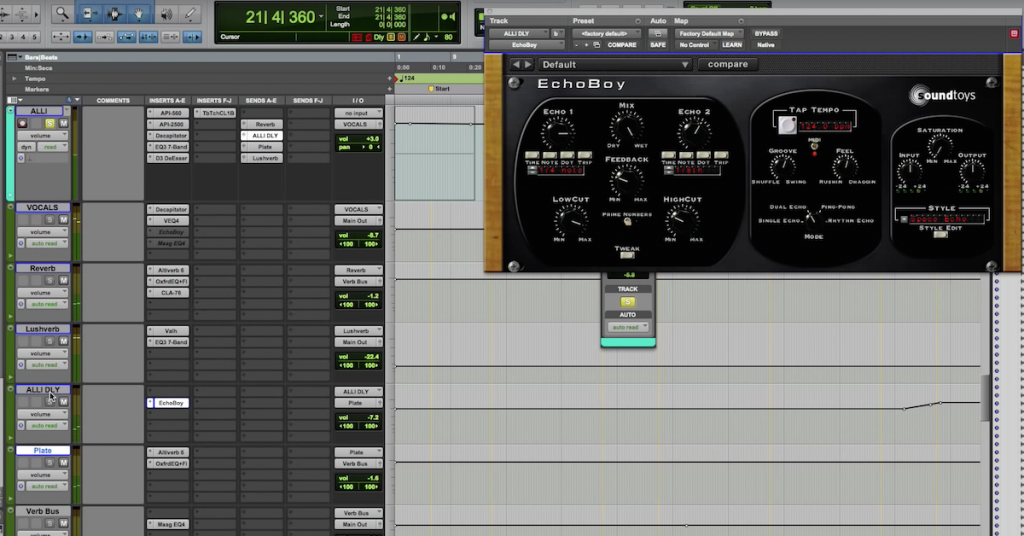This screenshot has width=1024, height=536.
Task: Click the EchoBoy Feedback knob
Action: [626, 180]
